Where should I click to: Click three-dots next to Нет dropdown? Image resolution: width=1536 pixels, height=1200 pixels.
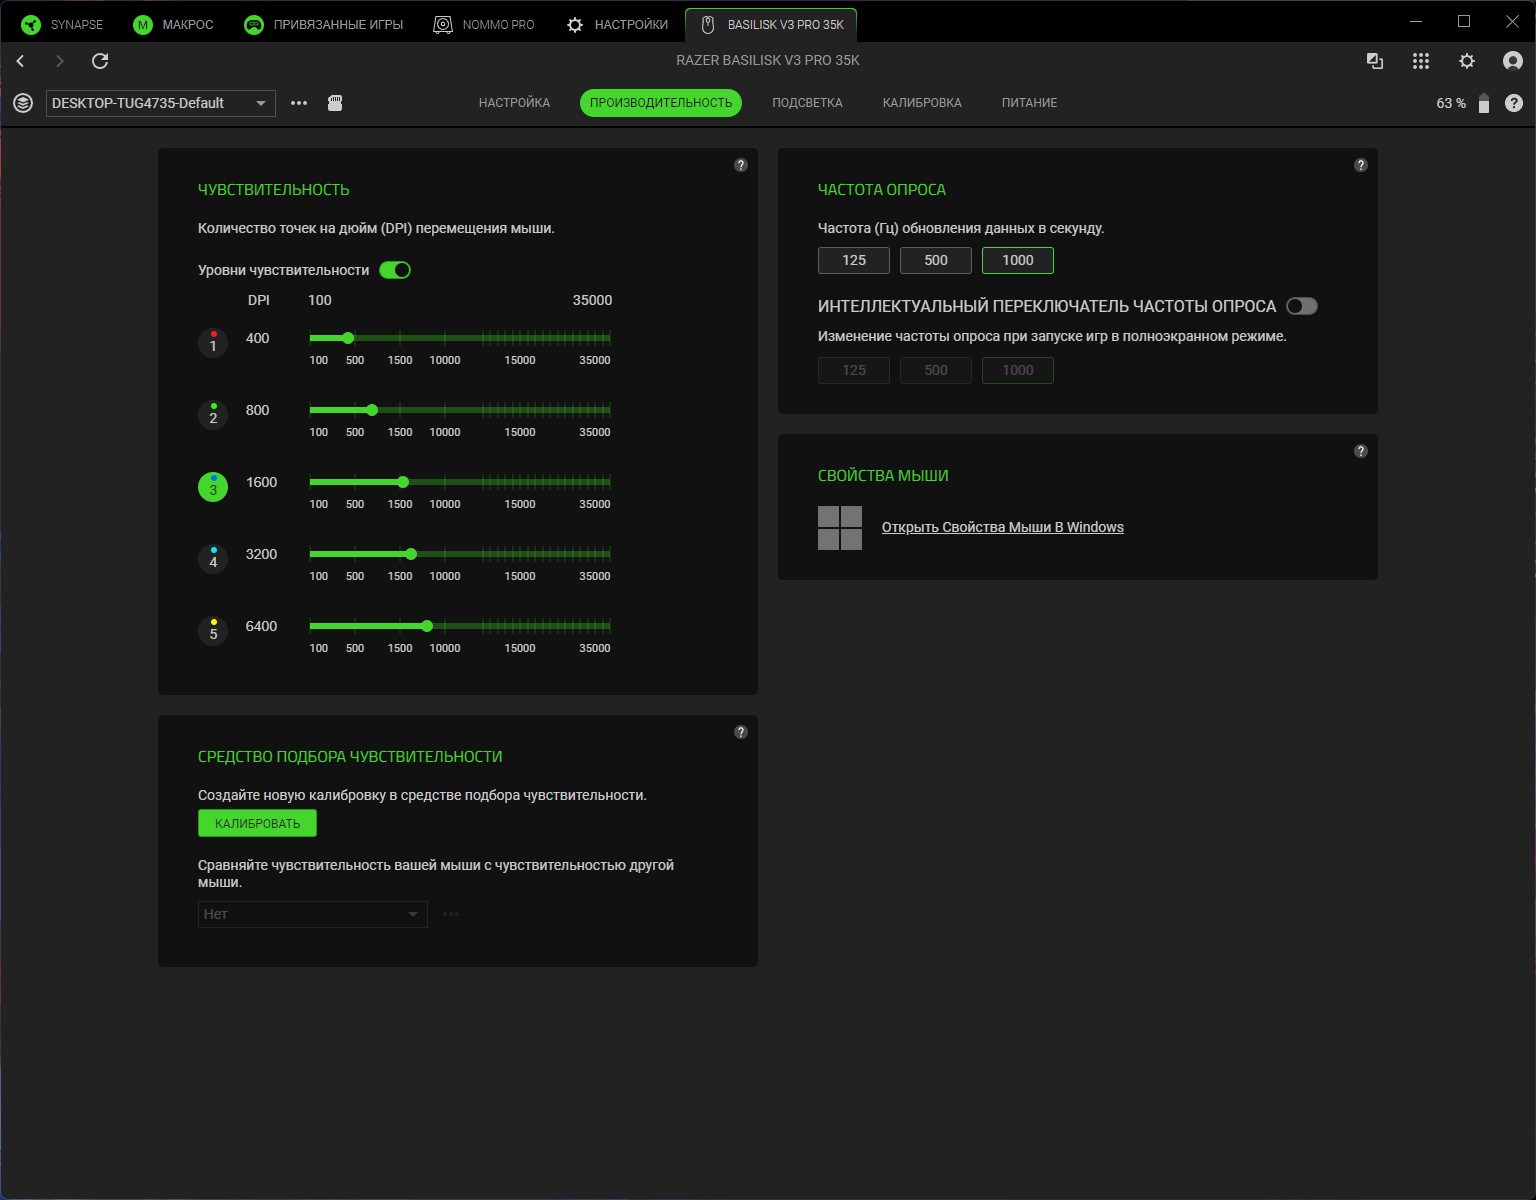point(451,914)
